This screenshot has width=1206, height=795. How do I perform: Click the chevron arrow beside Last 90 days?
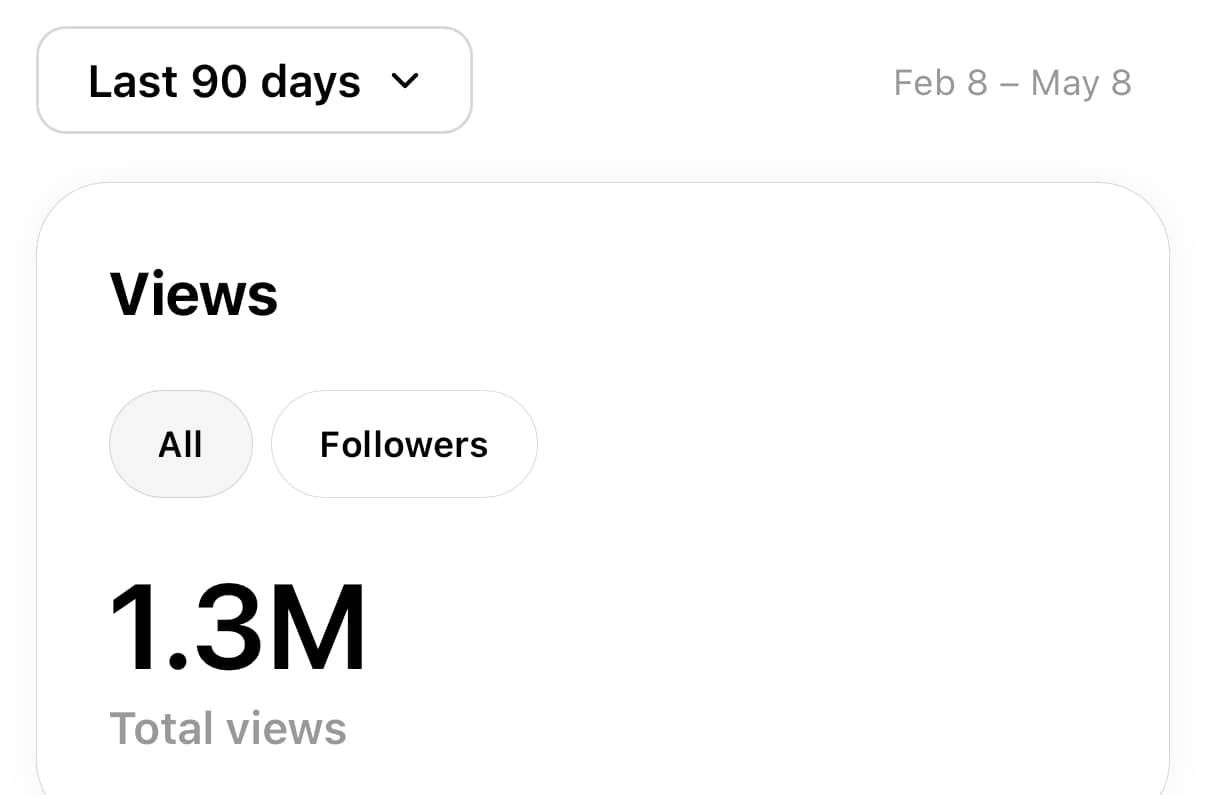pos(404,81)
